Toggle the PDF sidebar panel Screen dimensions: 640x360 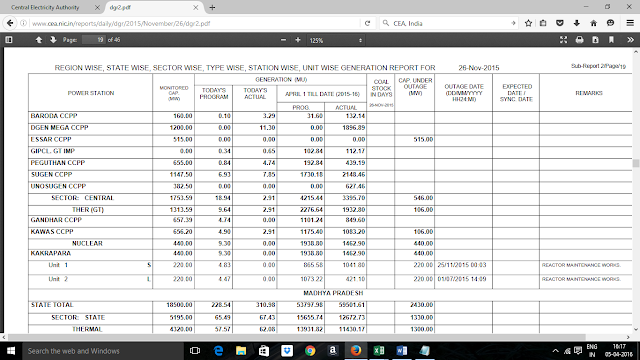coord(9,40)
